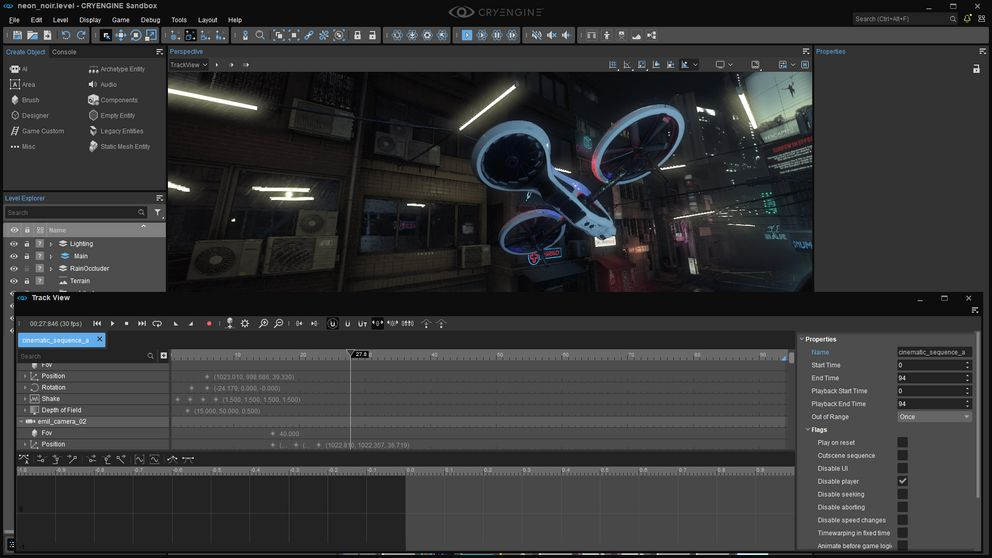Switch to the Console tab
Image resolution: width=992 pixels, height=558 pixels.
pyautogui.click(x=64, y=52)
